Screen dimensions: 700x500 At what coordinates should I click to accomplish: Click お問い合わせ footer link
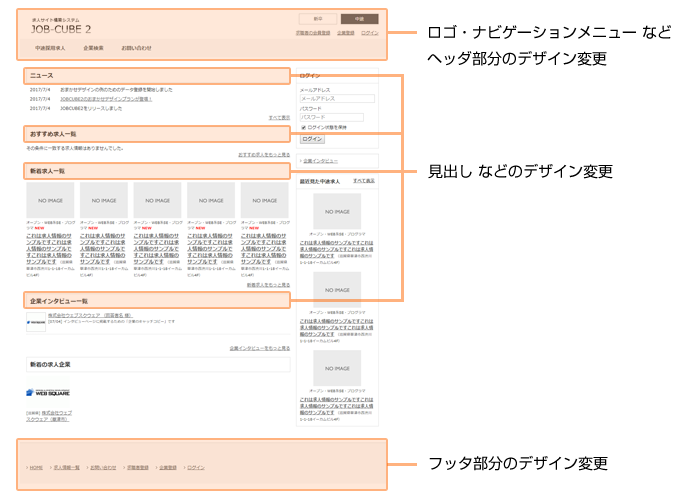[103, 467]
